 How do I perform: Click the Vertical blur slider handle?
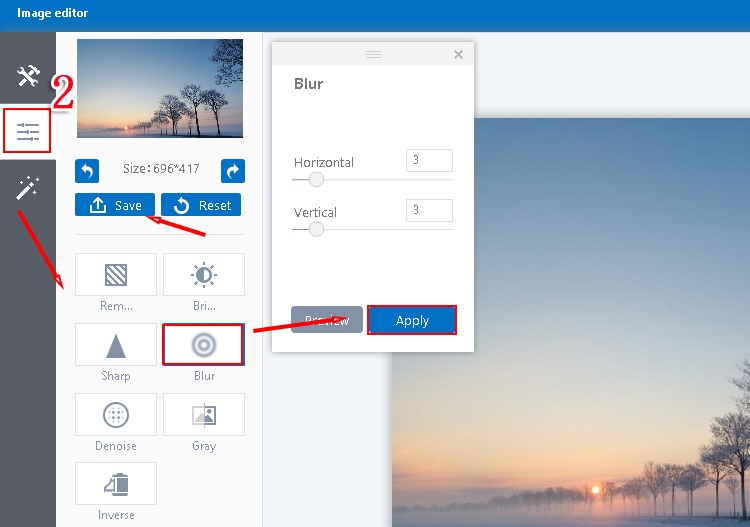click(x=316, y=230)
